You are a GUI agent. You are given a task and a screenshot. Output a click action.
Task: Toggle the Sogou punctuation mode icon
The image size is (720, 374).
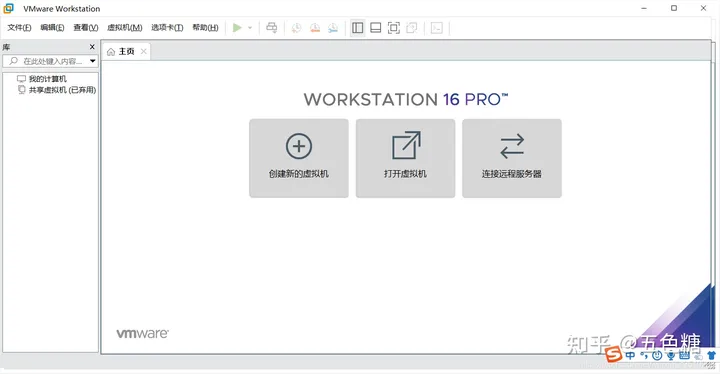tap(644, 355)
